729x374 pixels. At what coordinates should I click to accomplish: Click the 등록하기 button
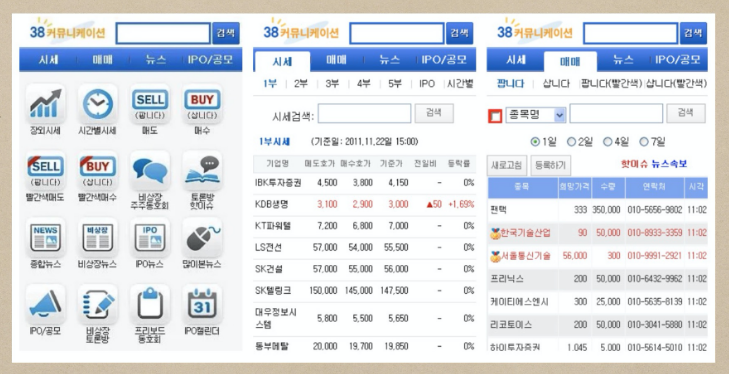[x=550, y=165]
